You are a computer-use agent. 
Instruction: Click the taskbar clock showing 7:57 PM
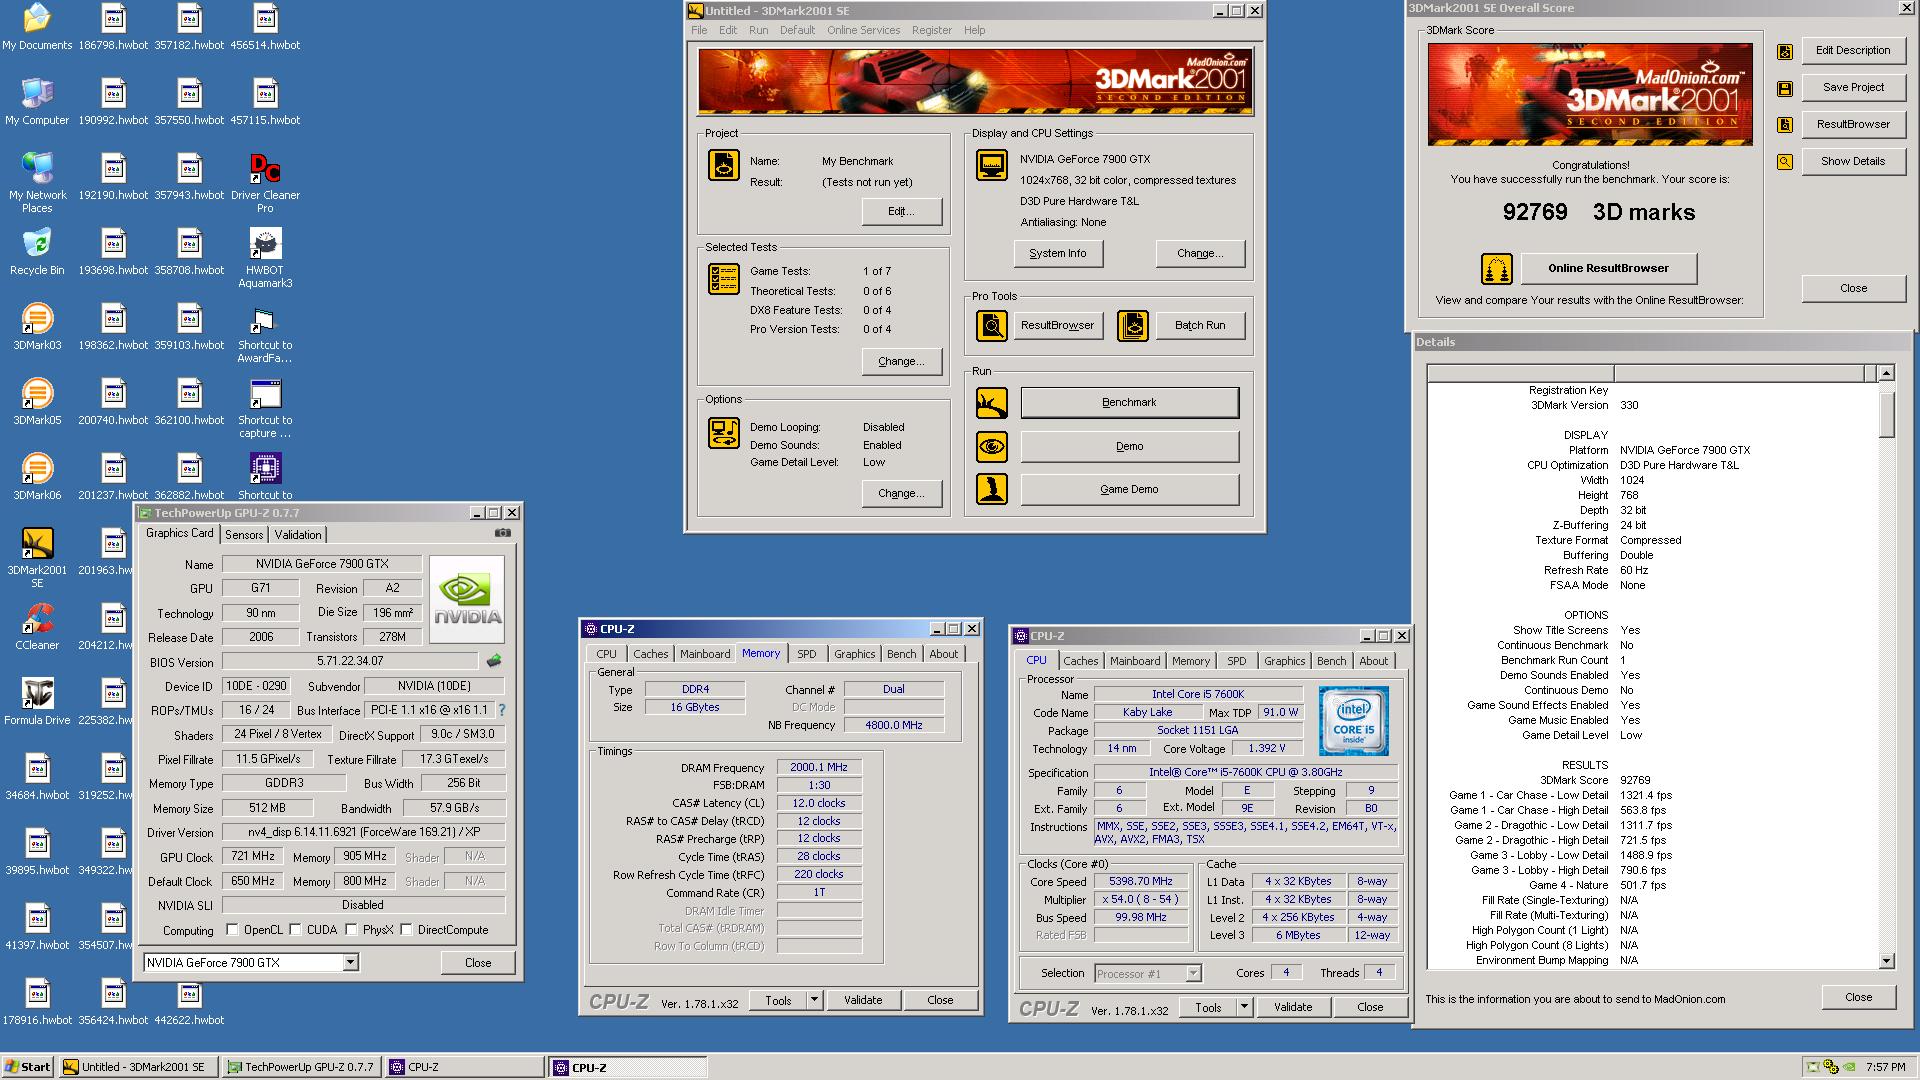coord(1885,1067)
